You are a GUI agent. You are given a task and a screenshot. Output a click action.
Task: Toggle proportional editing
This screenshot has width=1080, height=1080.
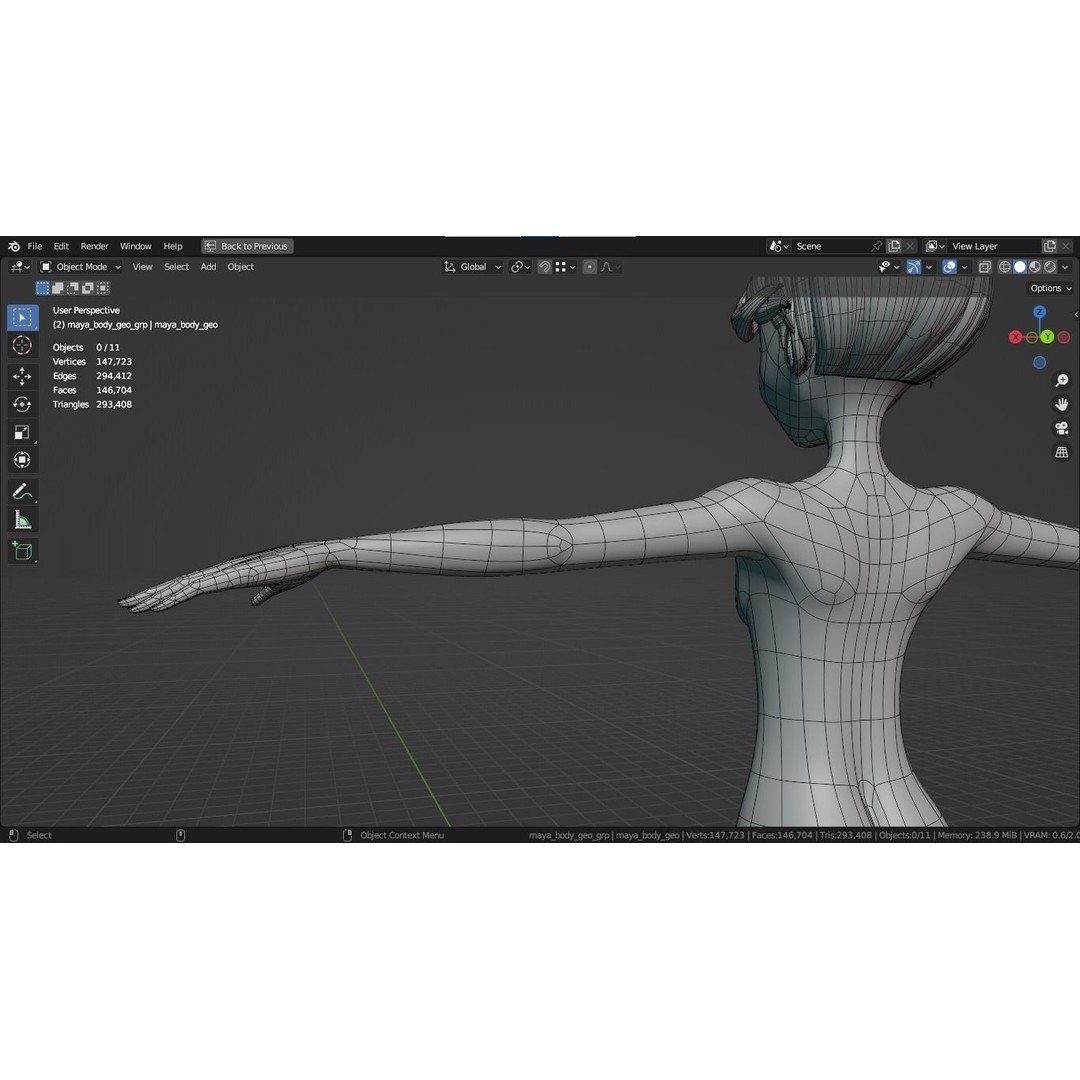click(x=590, y=267)
